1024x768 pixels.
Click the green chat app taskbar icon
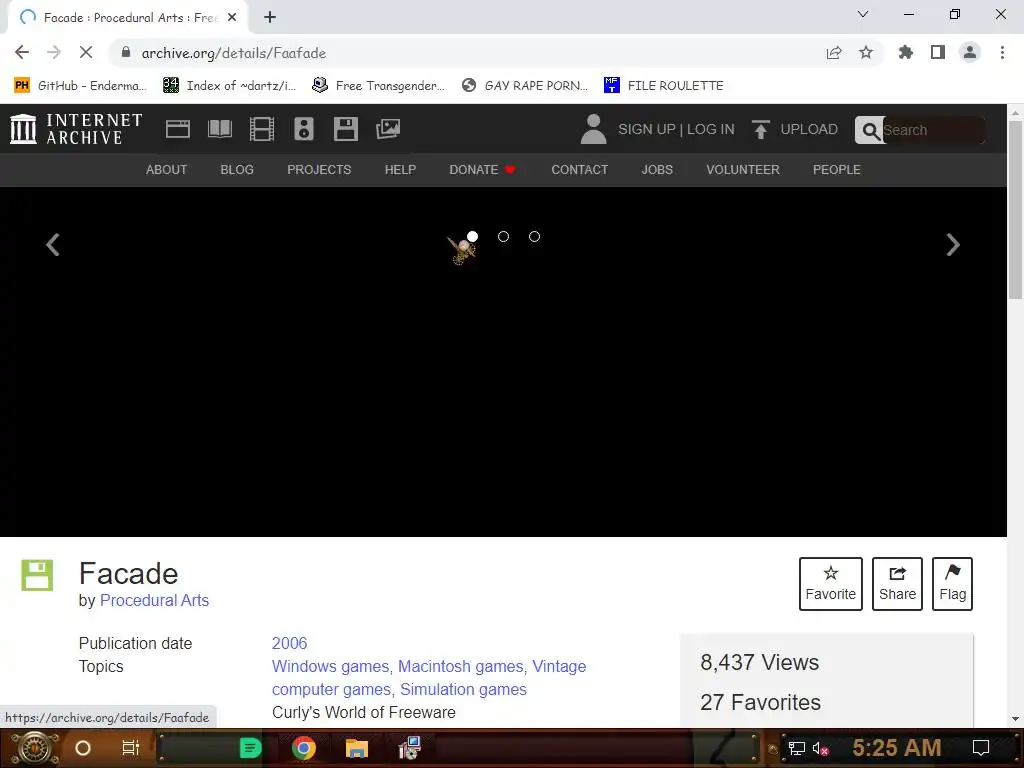pyautogui.click(x=250, y=748)
